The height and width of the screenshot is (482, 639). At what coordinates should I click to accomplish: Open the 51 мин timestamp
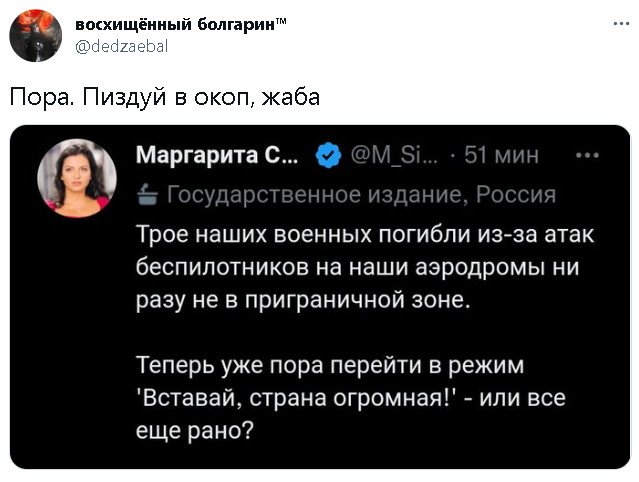[x=504, y=155]
